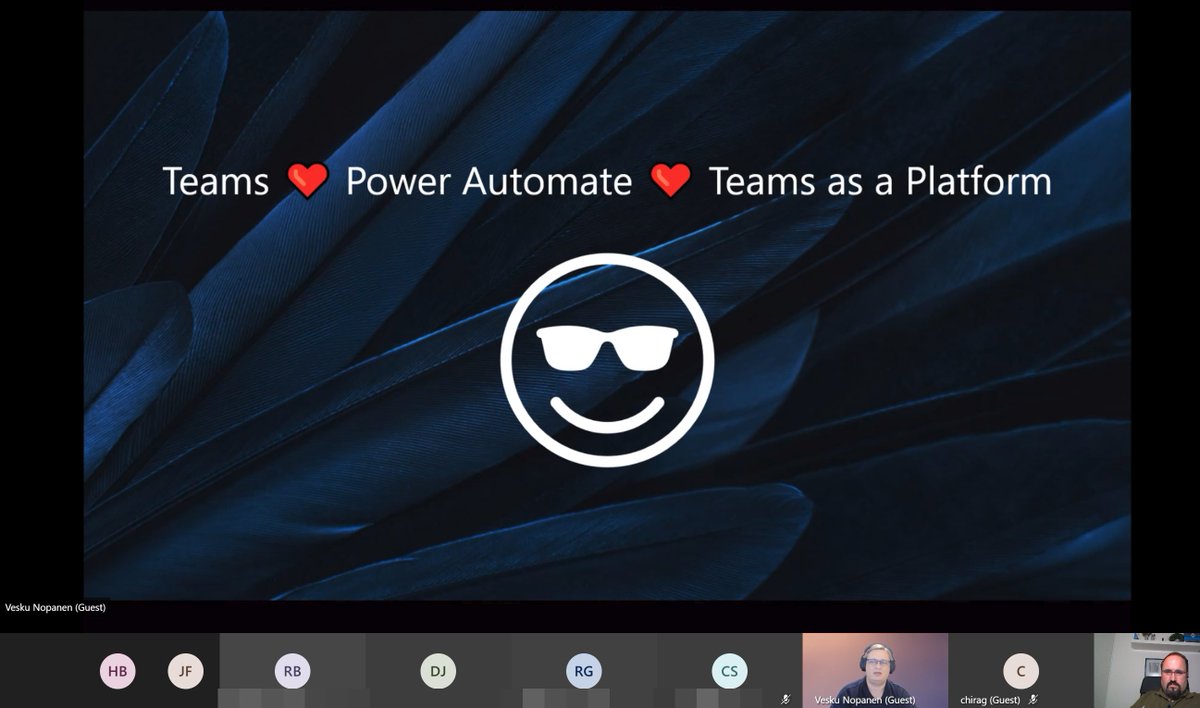Image resolution: width=1200 pixels, height=708 pixels.
Task: Click the 'Teams as a Platform' slide text
Action: point(880,182)
